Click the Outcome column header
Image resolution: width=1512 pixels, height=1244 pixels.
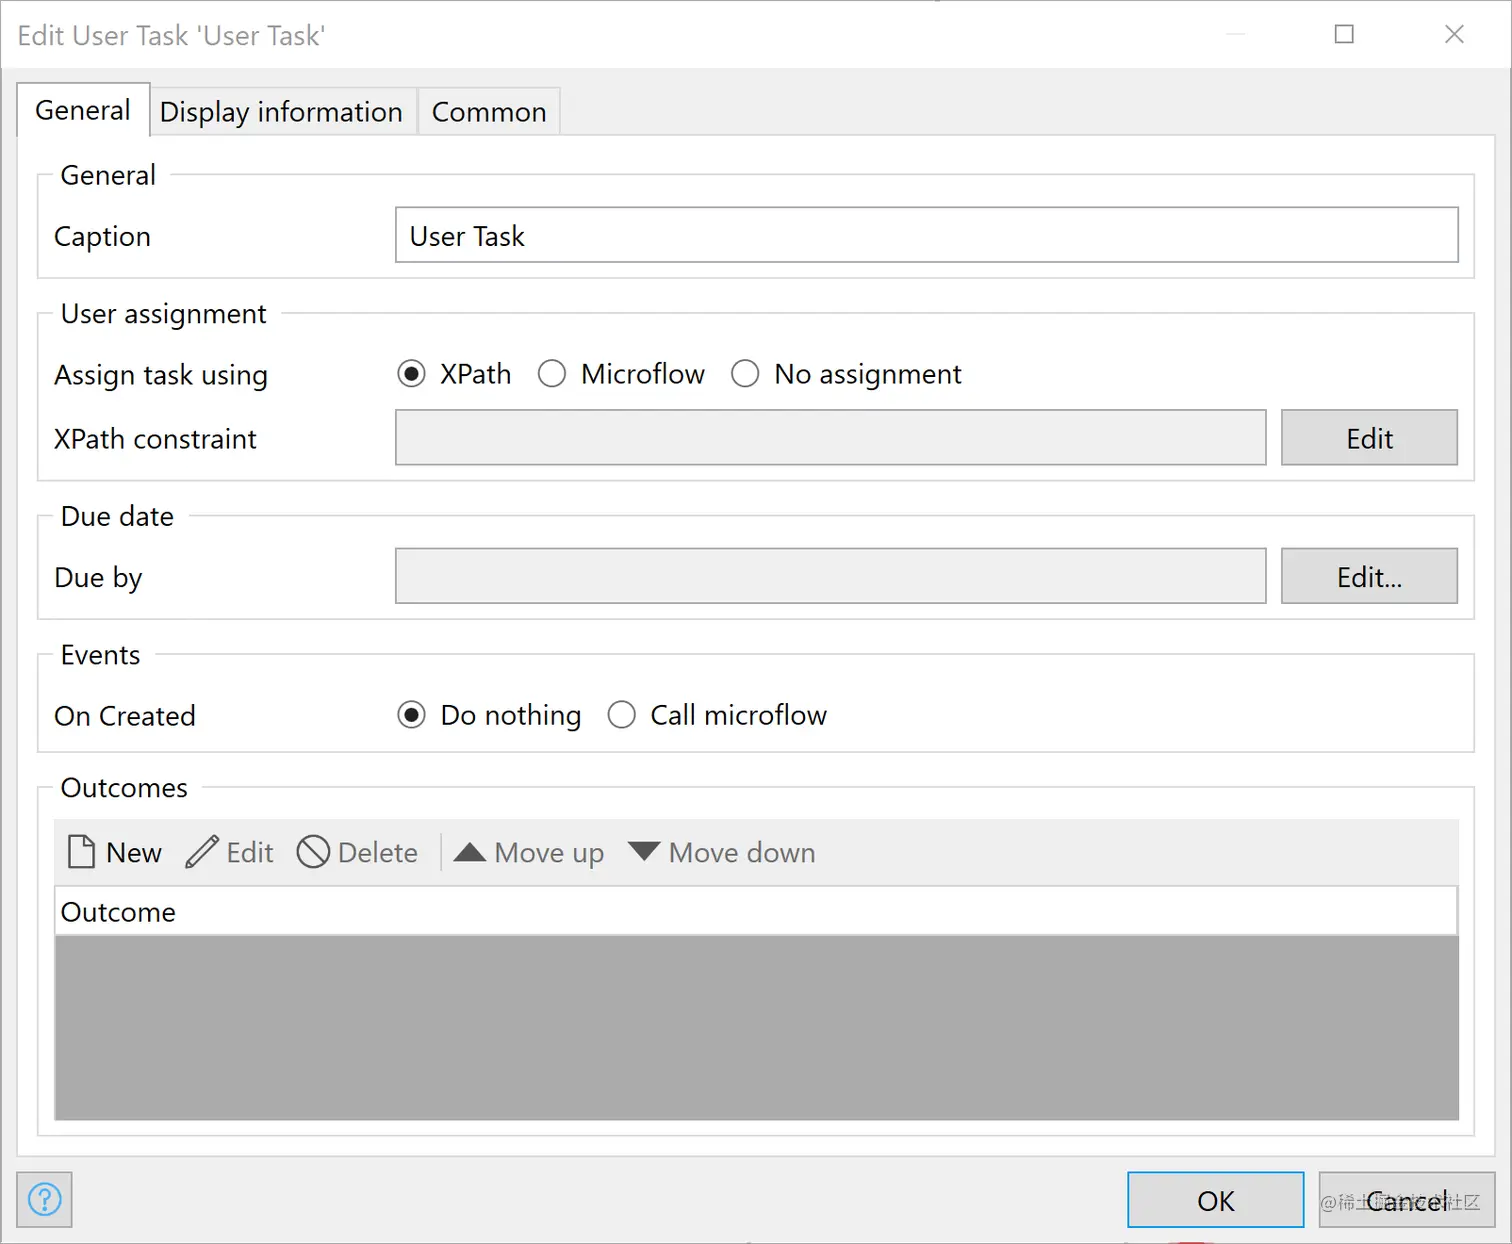point(755,911)
